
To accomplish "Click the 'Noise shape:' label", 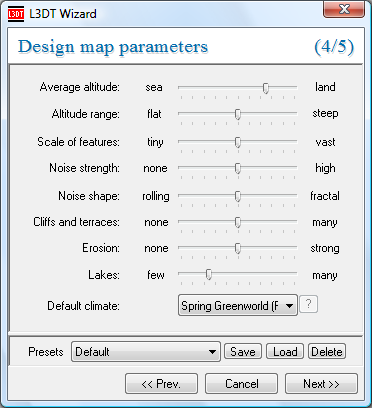I will [89, 196].
